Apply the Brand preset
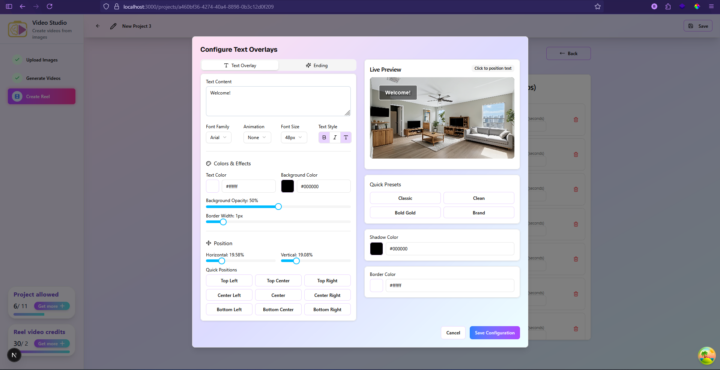 pyautogui.click(x=478, y=213)
